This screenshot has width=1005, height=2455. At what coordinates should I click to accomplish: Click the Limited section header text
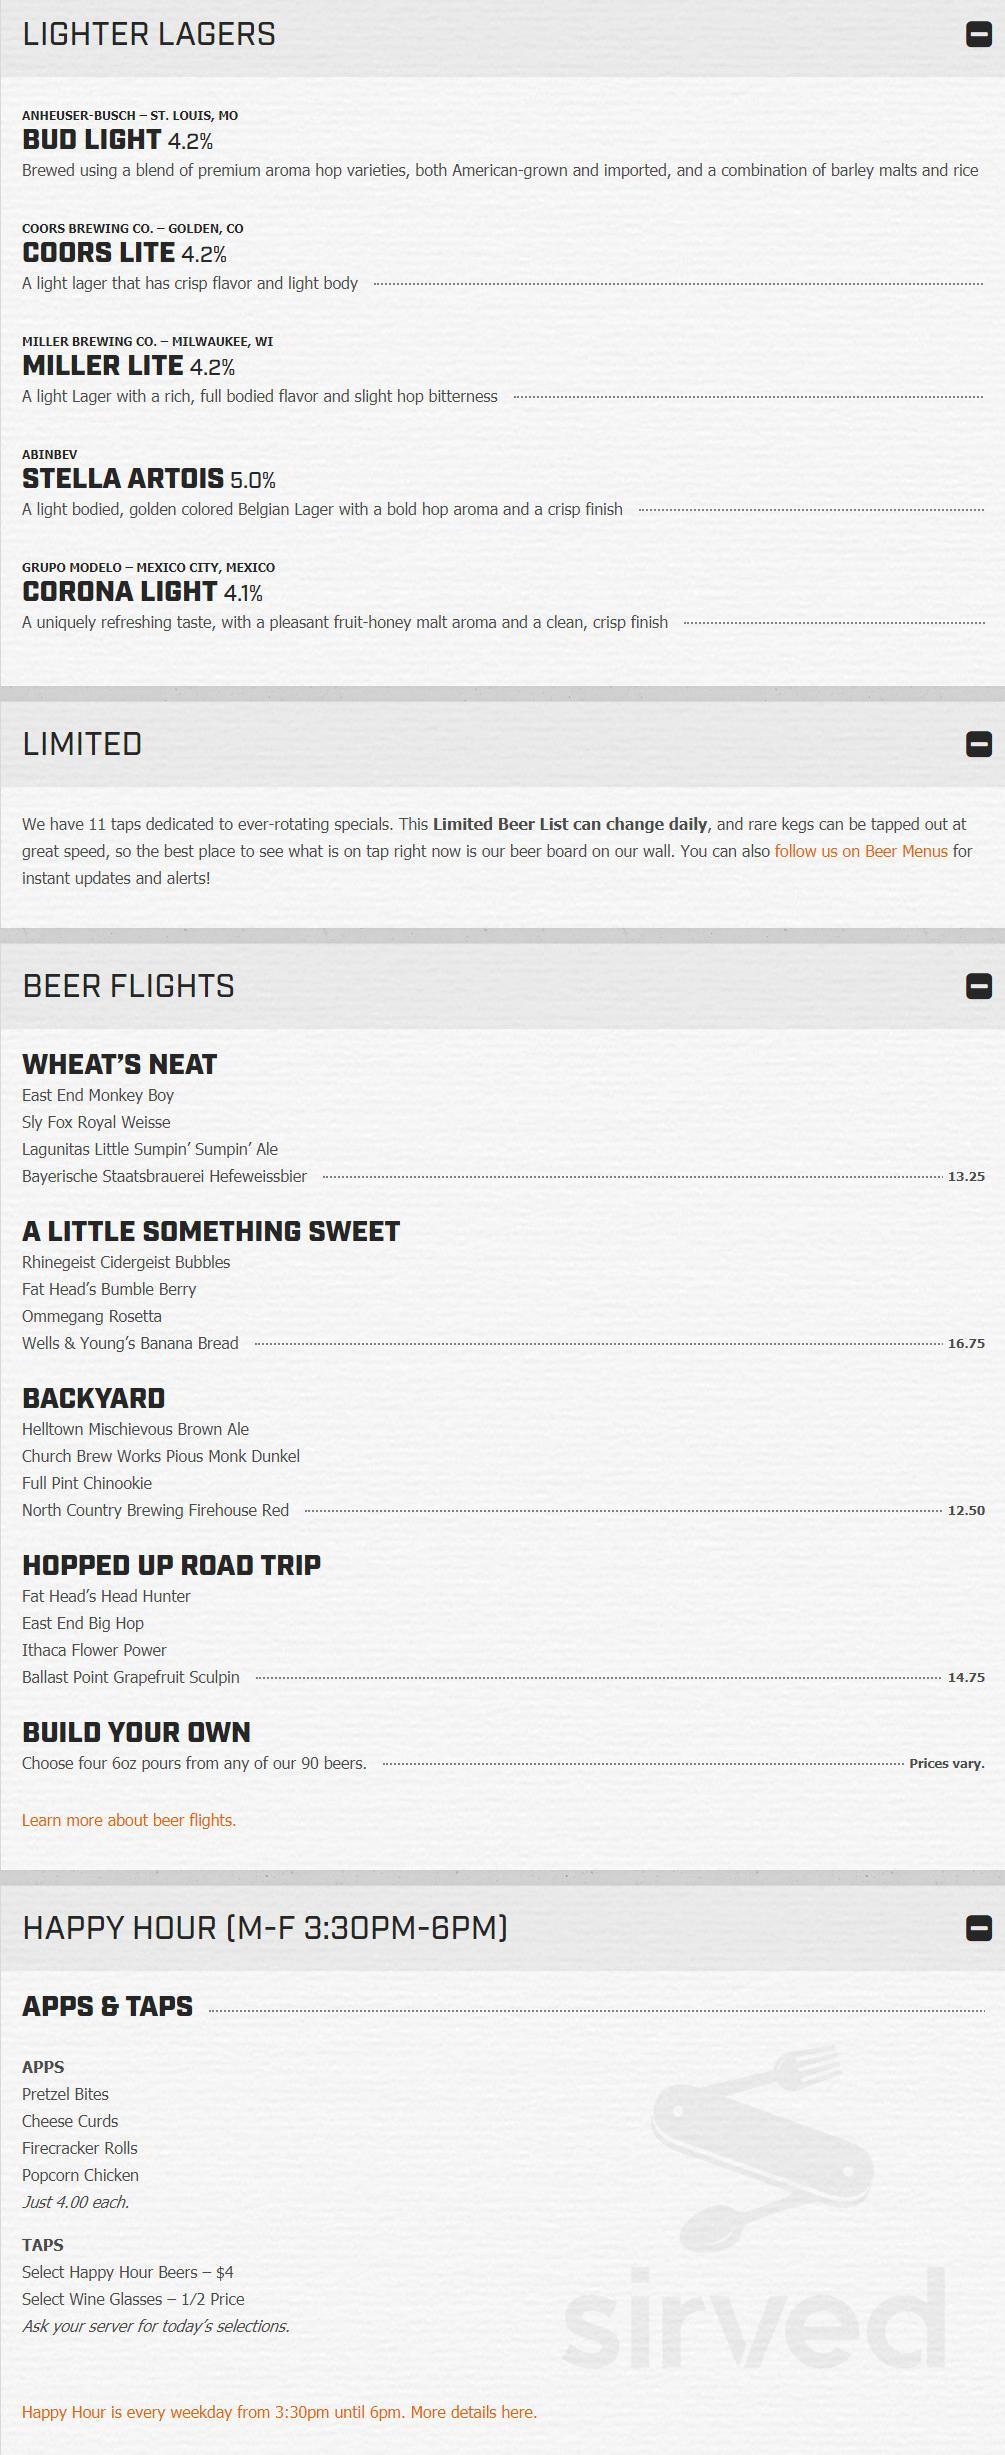click(82, 744)
